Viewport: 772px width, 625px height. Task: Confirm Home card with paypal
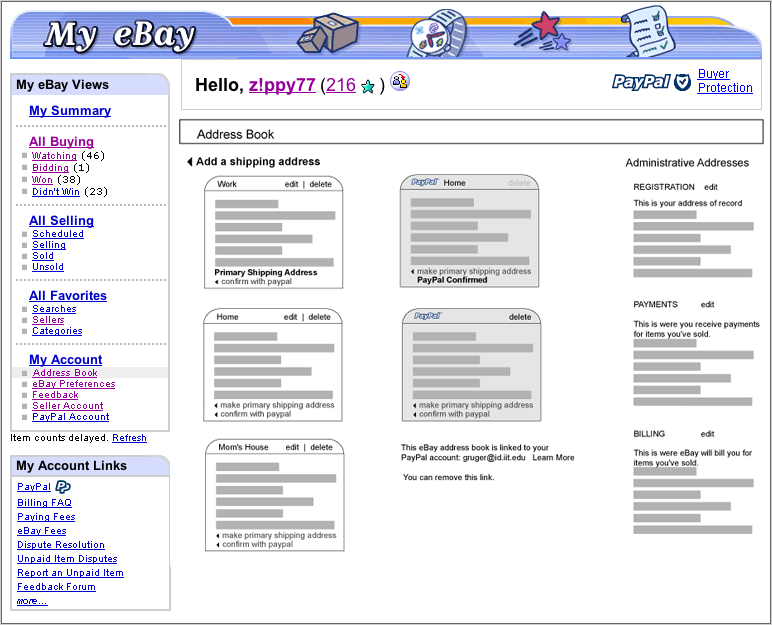click(253, 414)
